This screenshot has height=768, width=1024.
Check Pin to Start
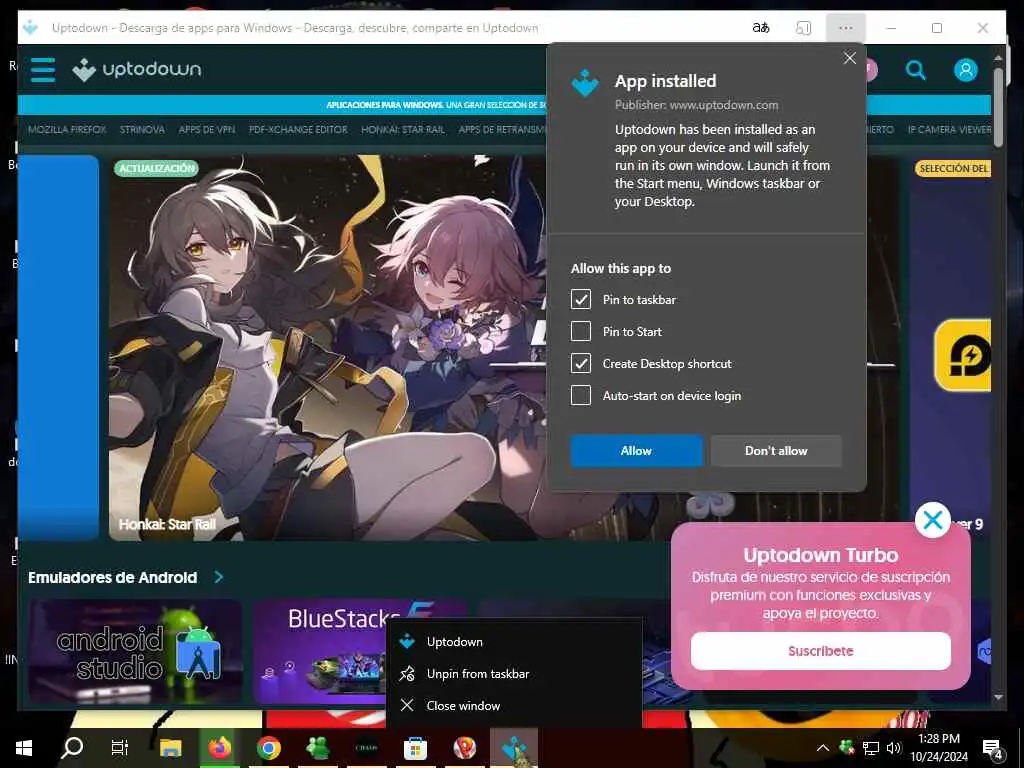tap(581, 332)
